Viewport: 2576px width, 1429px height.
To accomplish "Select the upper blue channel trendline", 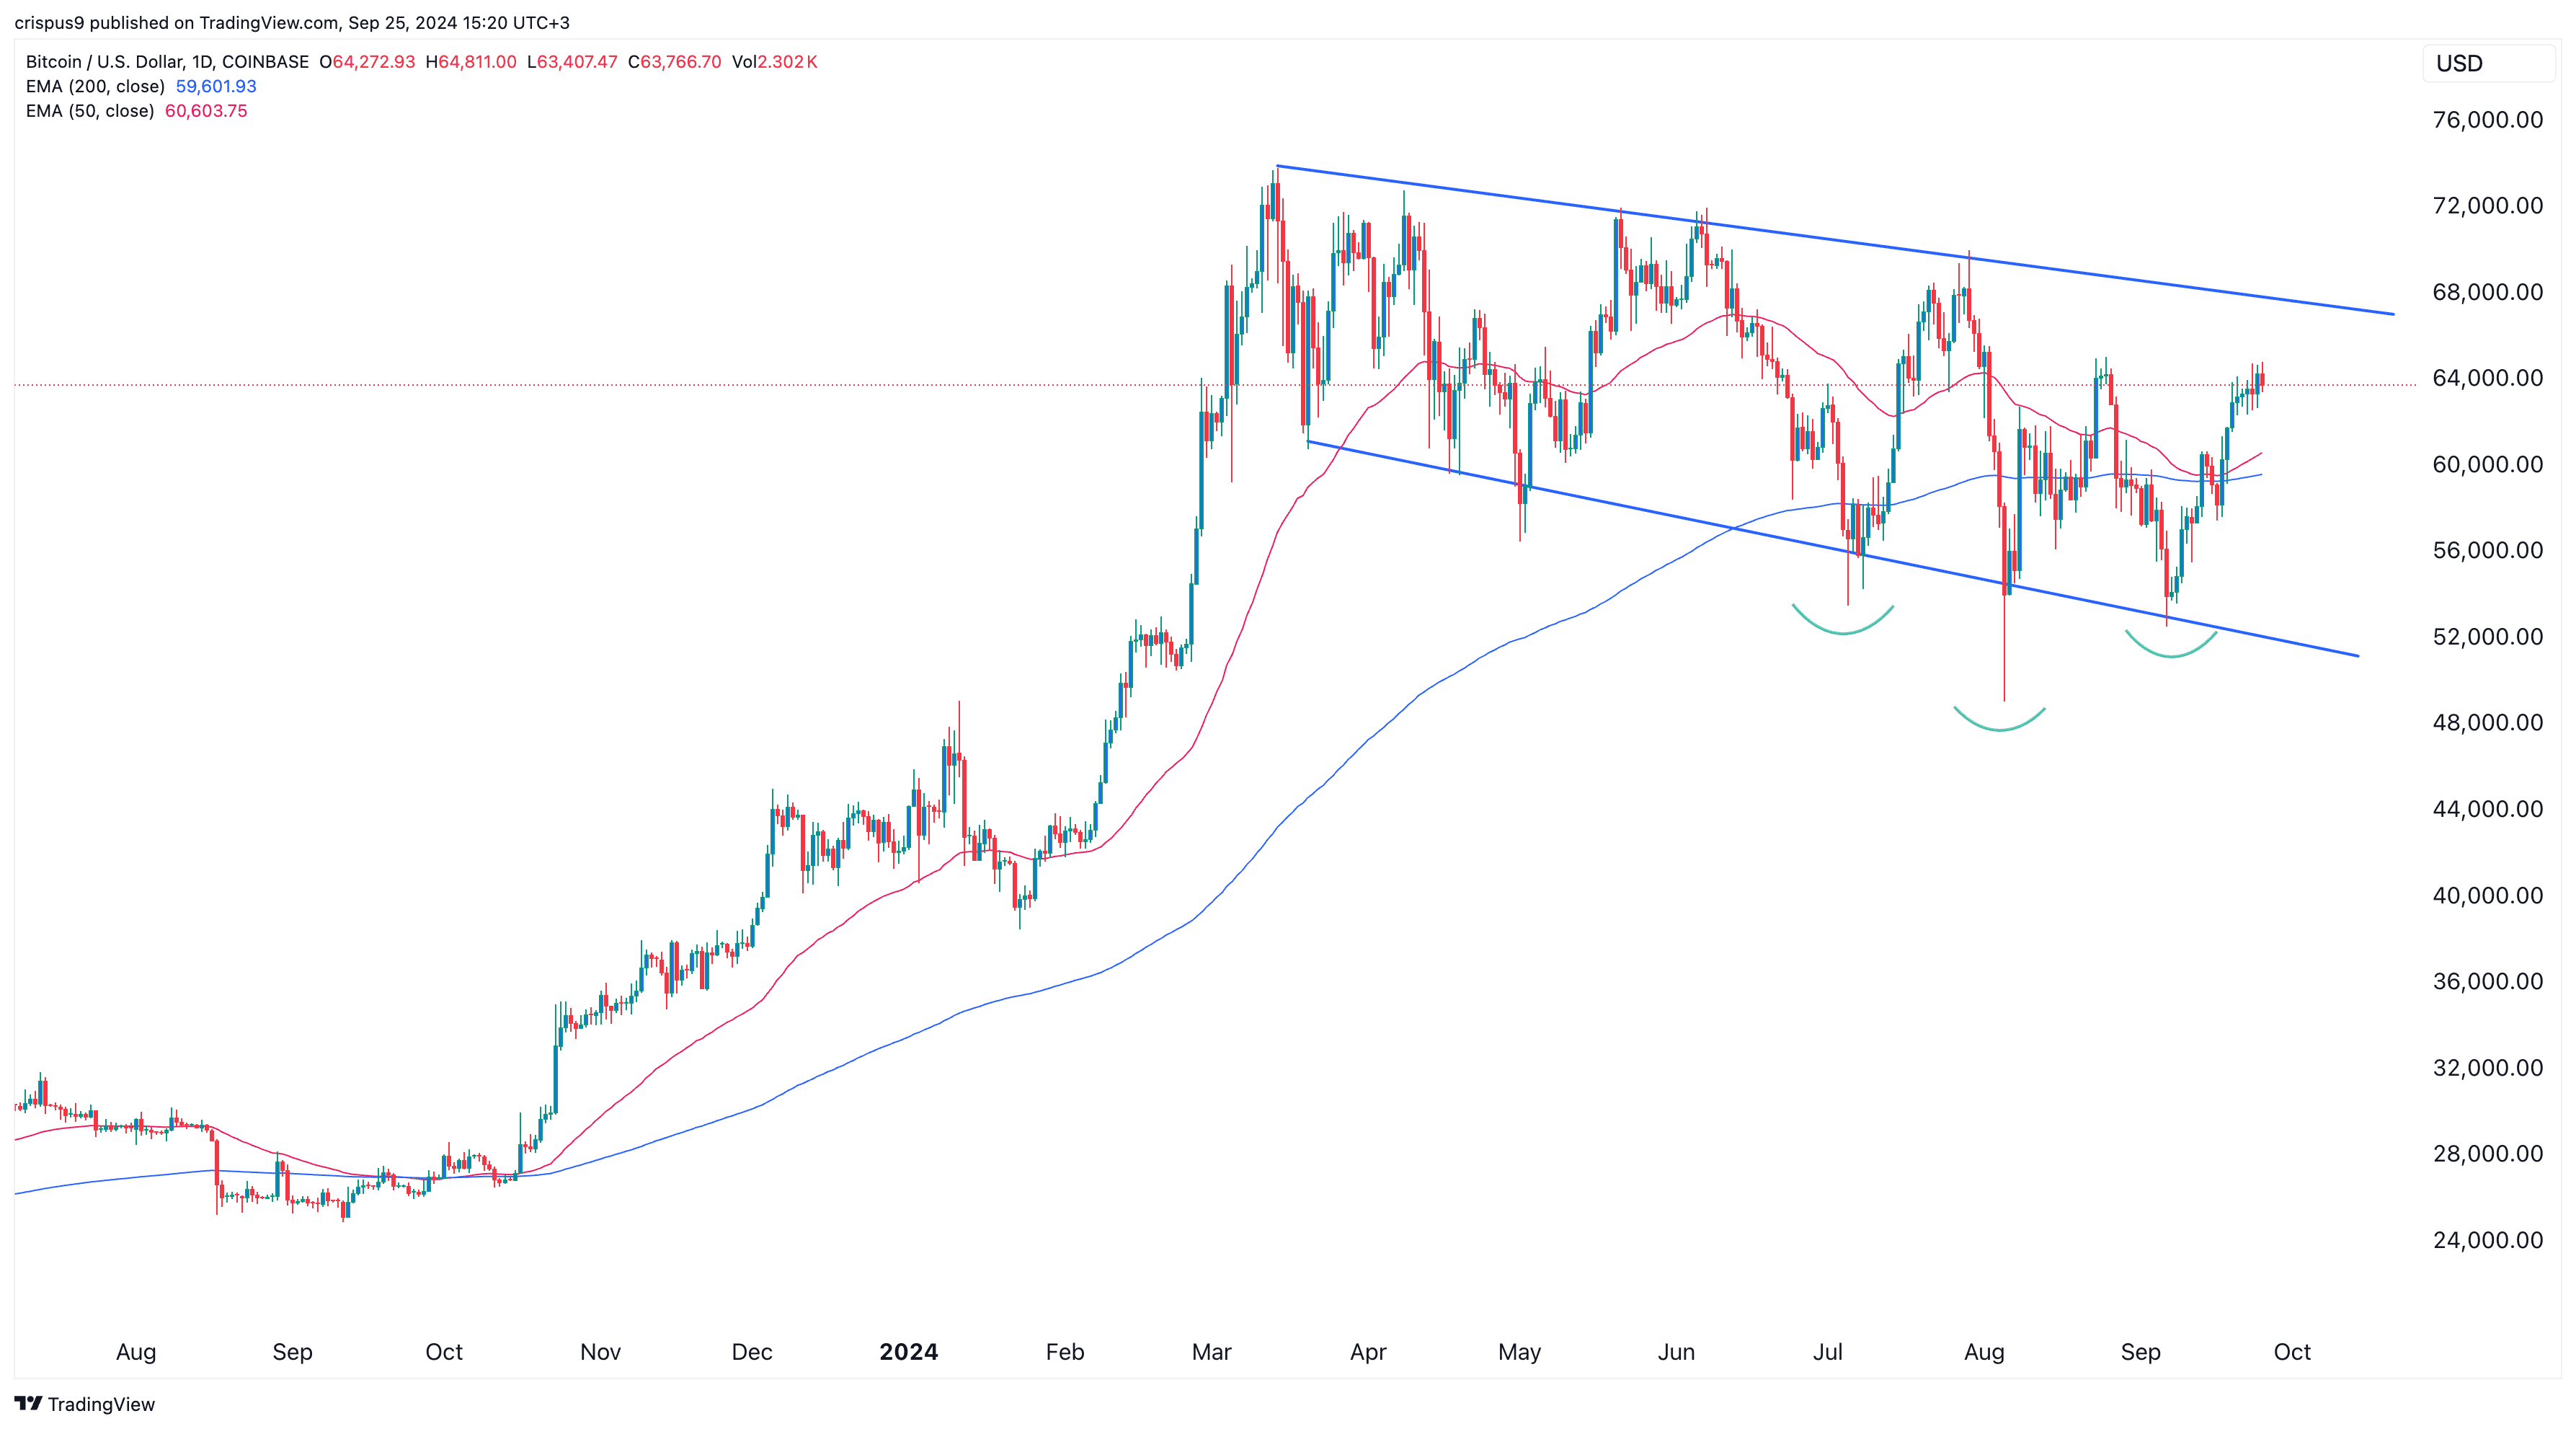I will point(1835,240).
